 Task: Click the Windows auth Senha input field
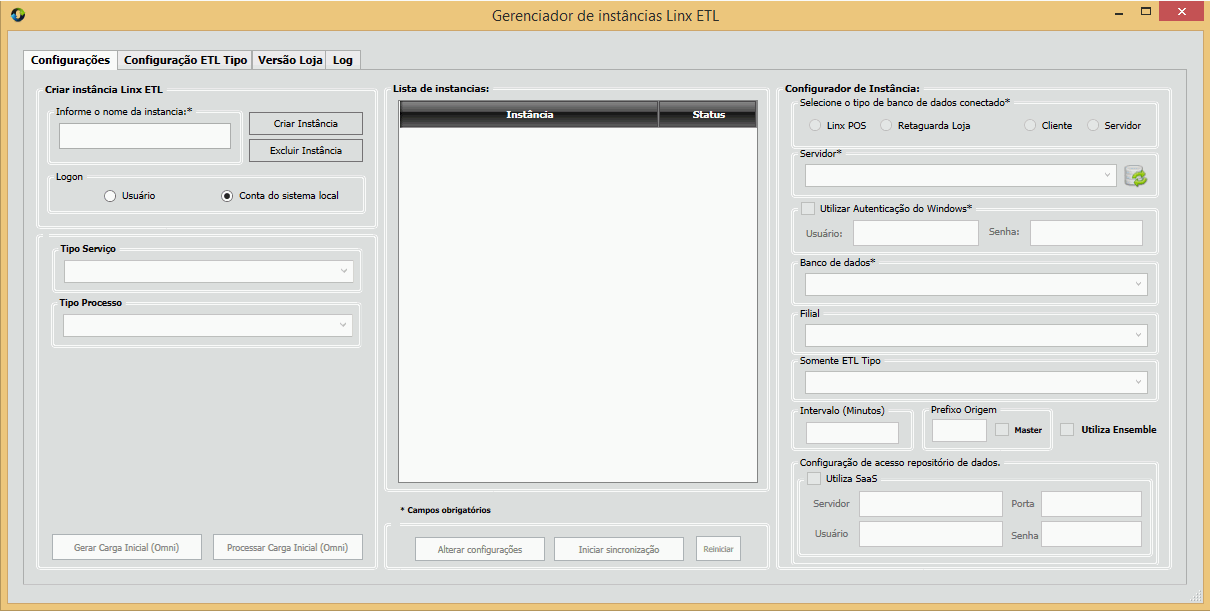tap(1086, 233)
